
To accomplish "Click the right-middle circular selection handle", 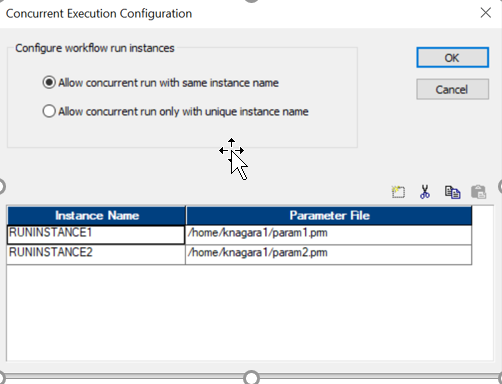I will [500, 187].
